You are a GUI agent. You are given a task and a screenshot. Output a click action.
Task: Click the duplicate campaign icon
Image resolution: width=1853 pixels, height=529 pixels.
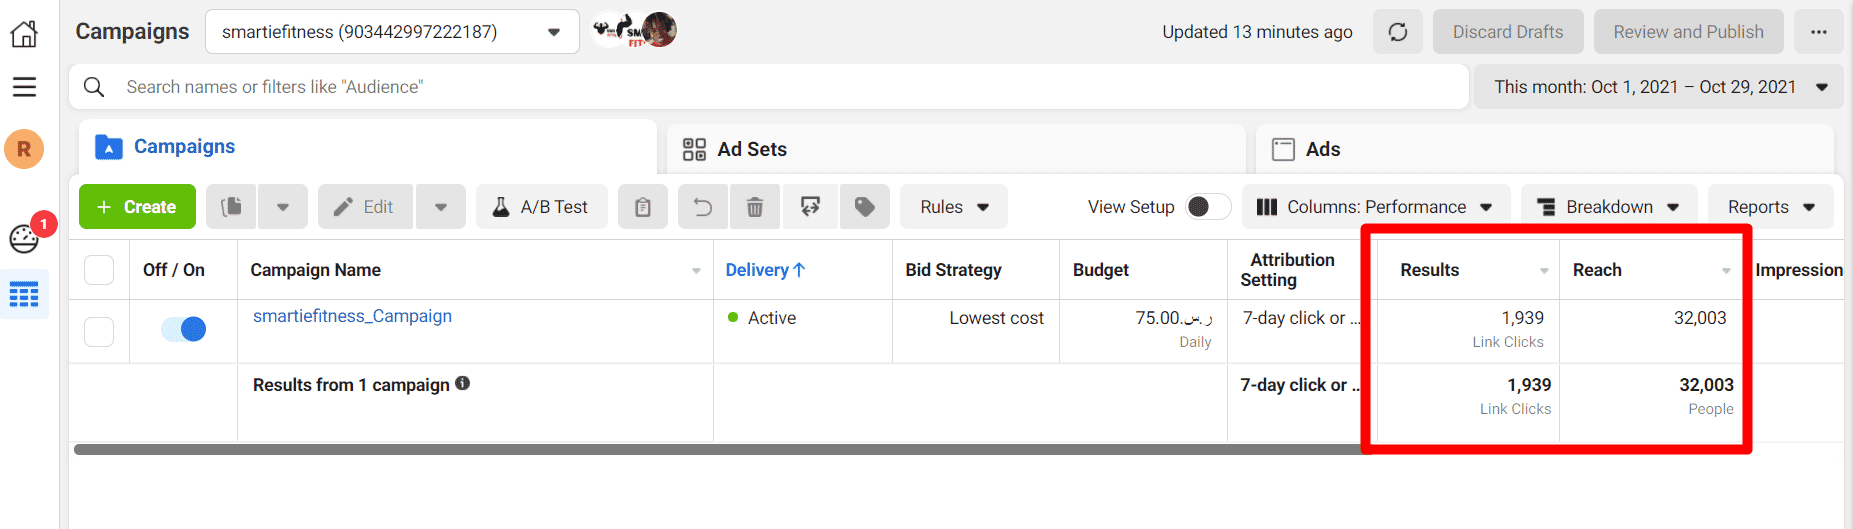(x=231, y=207)
